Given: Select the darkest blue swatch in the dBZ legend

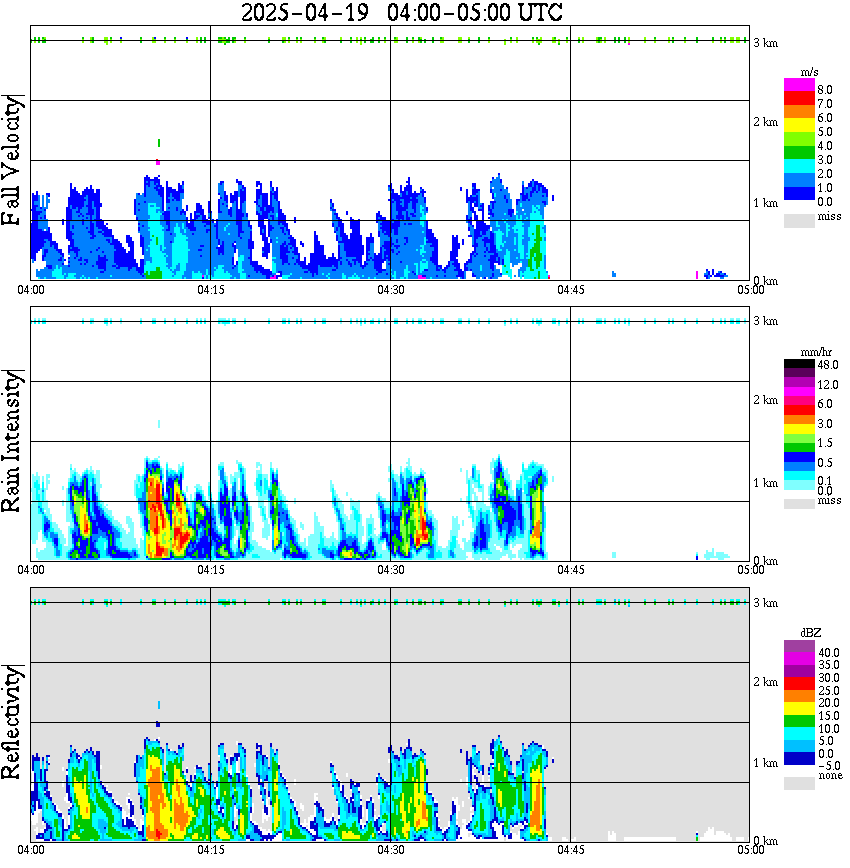Looking at the screenshot, I should coord(799,758).
